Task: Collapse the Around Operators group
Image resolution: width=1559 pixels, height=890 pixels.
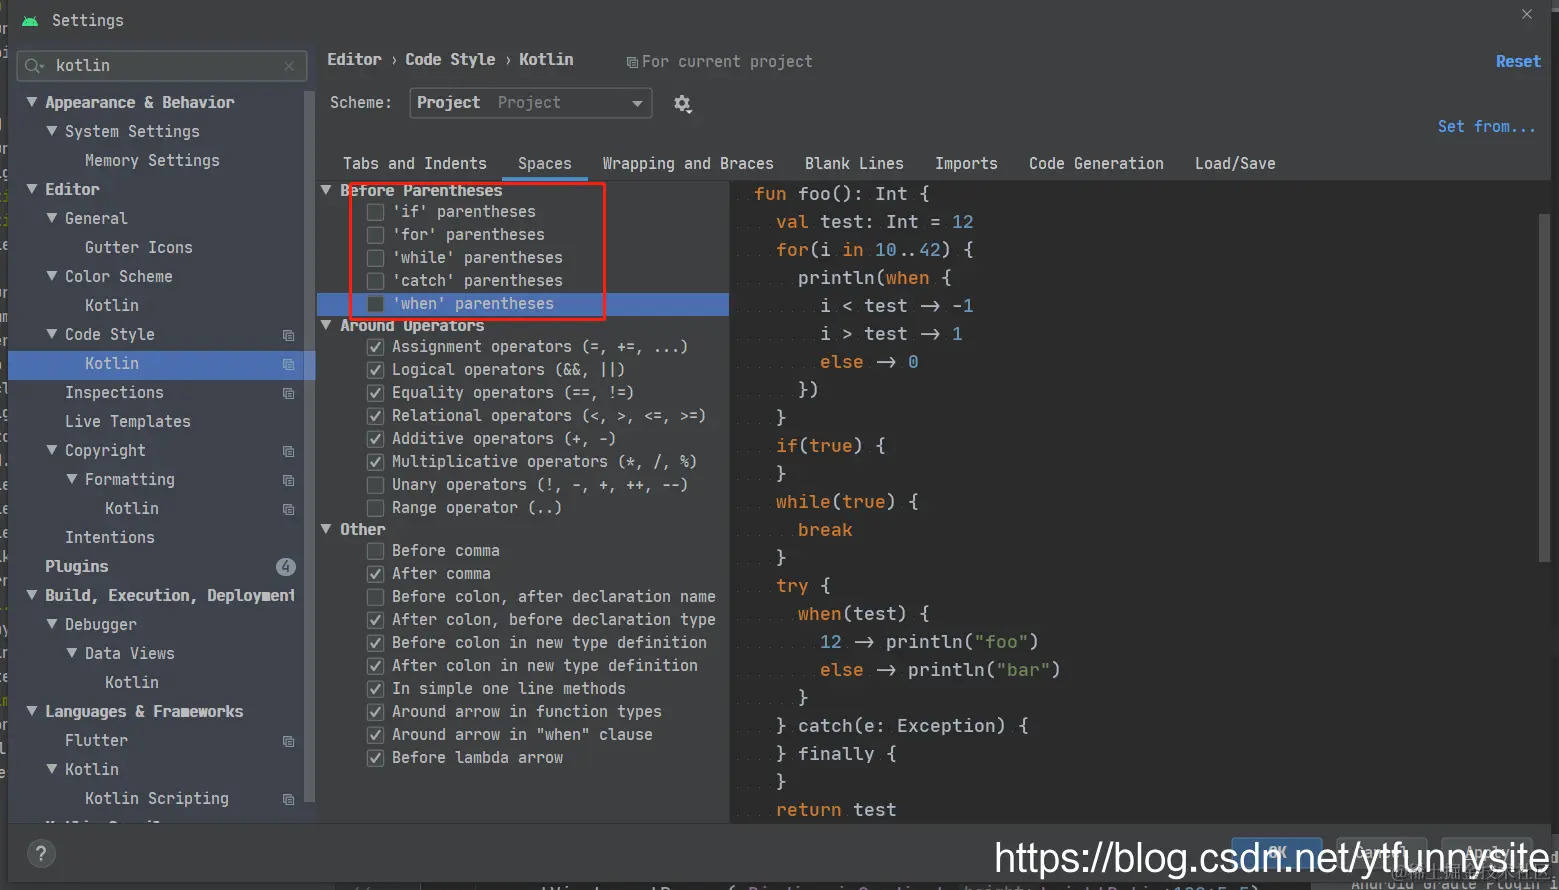Action: pos(326,325)
